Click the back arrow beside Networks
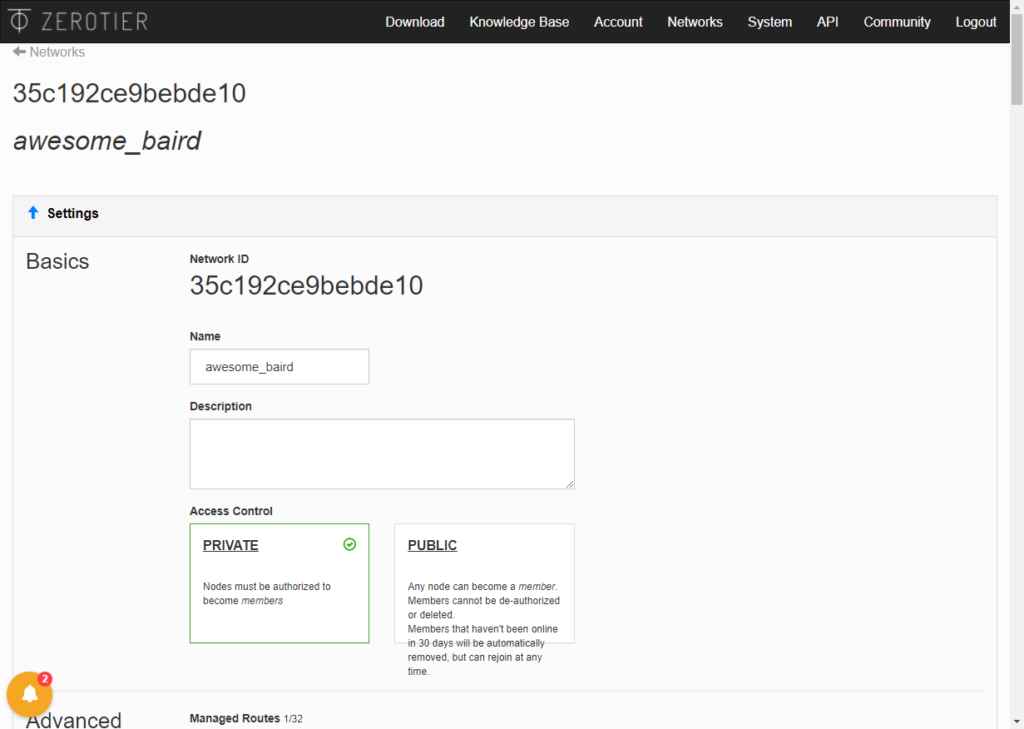This screenshot has width=1024, height=729. [x=19, y=52]
